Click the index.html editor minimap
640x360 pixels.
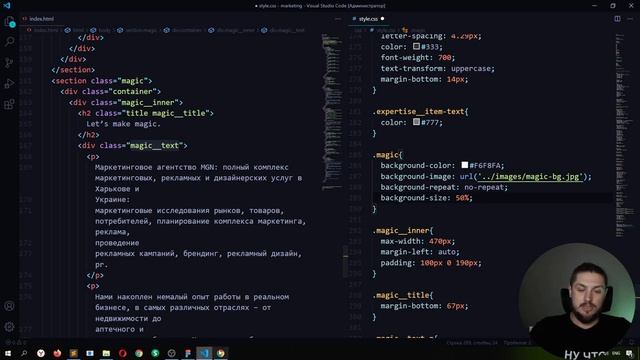coord(331,112)
